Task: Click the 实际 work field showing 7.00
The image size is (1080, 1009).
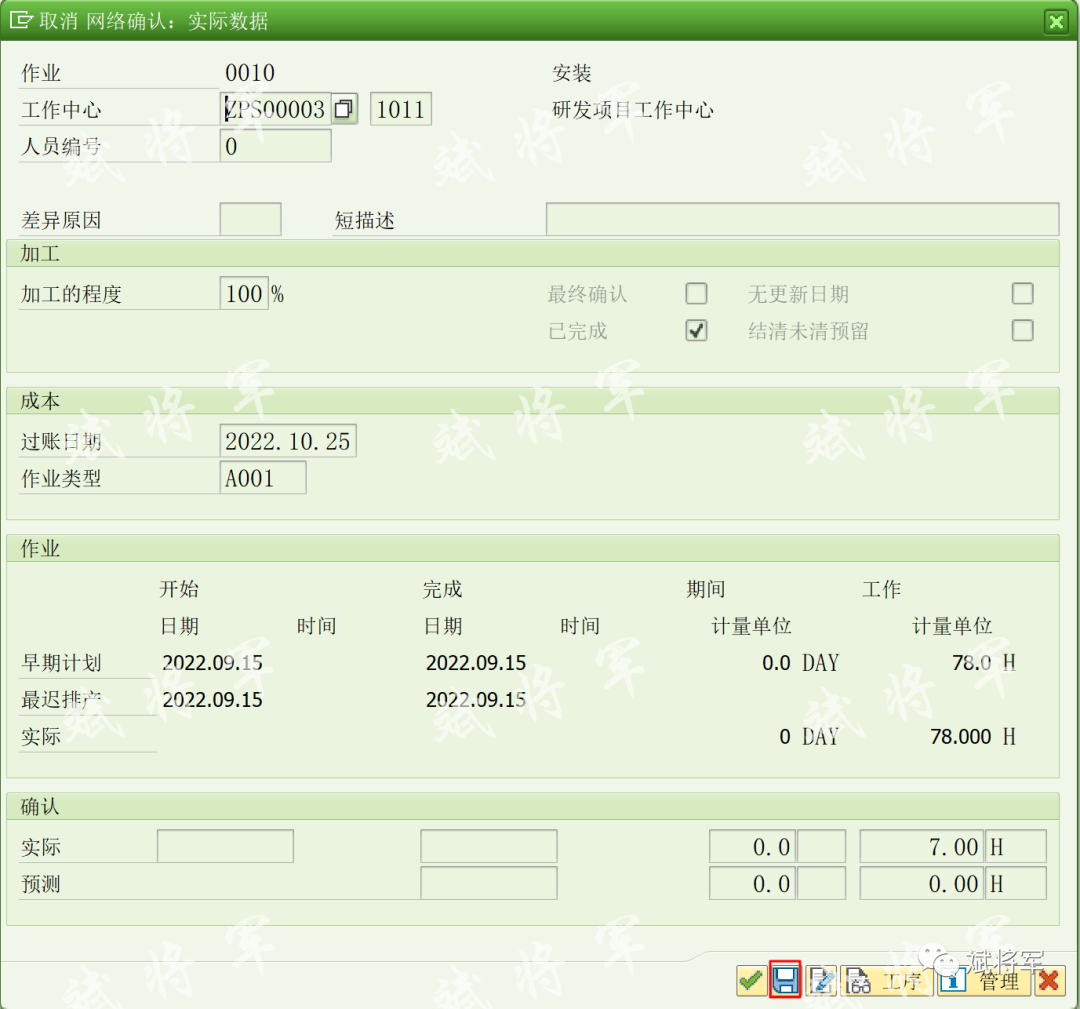Action: click(922, 846)
